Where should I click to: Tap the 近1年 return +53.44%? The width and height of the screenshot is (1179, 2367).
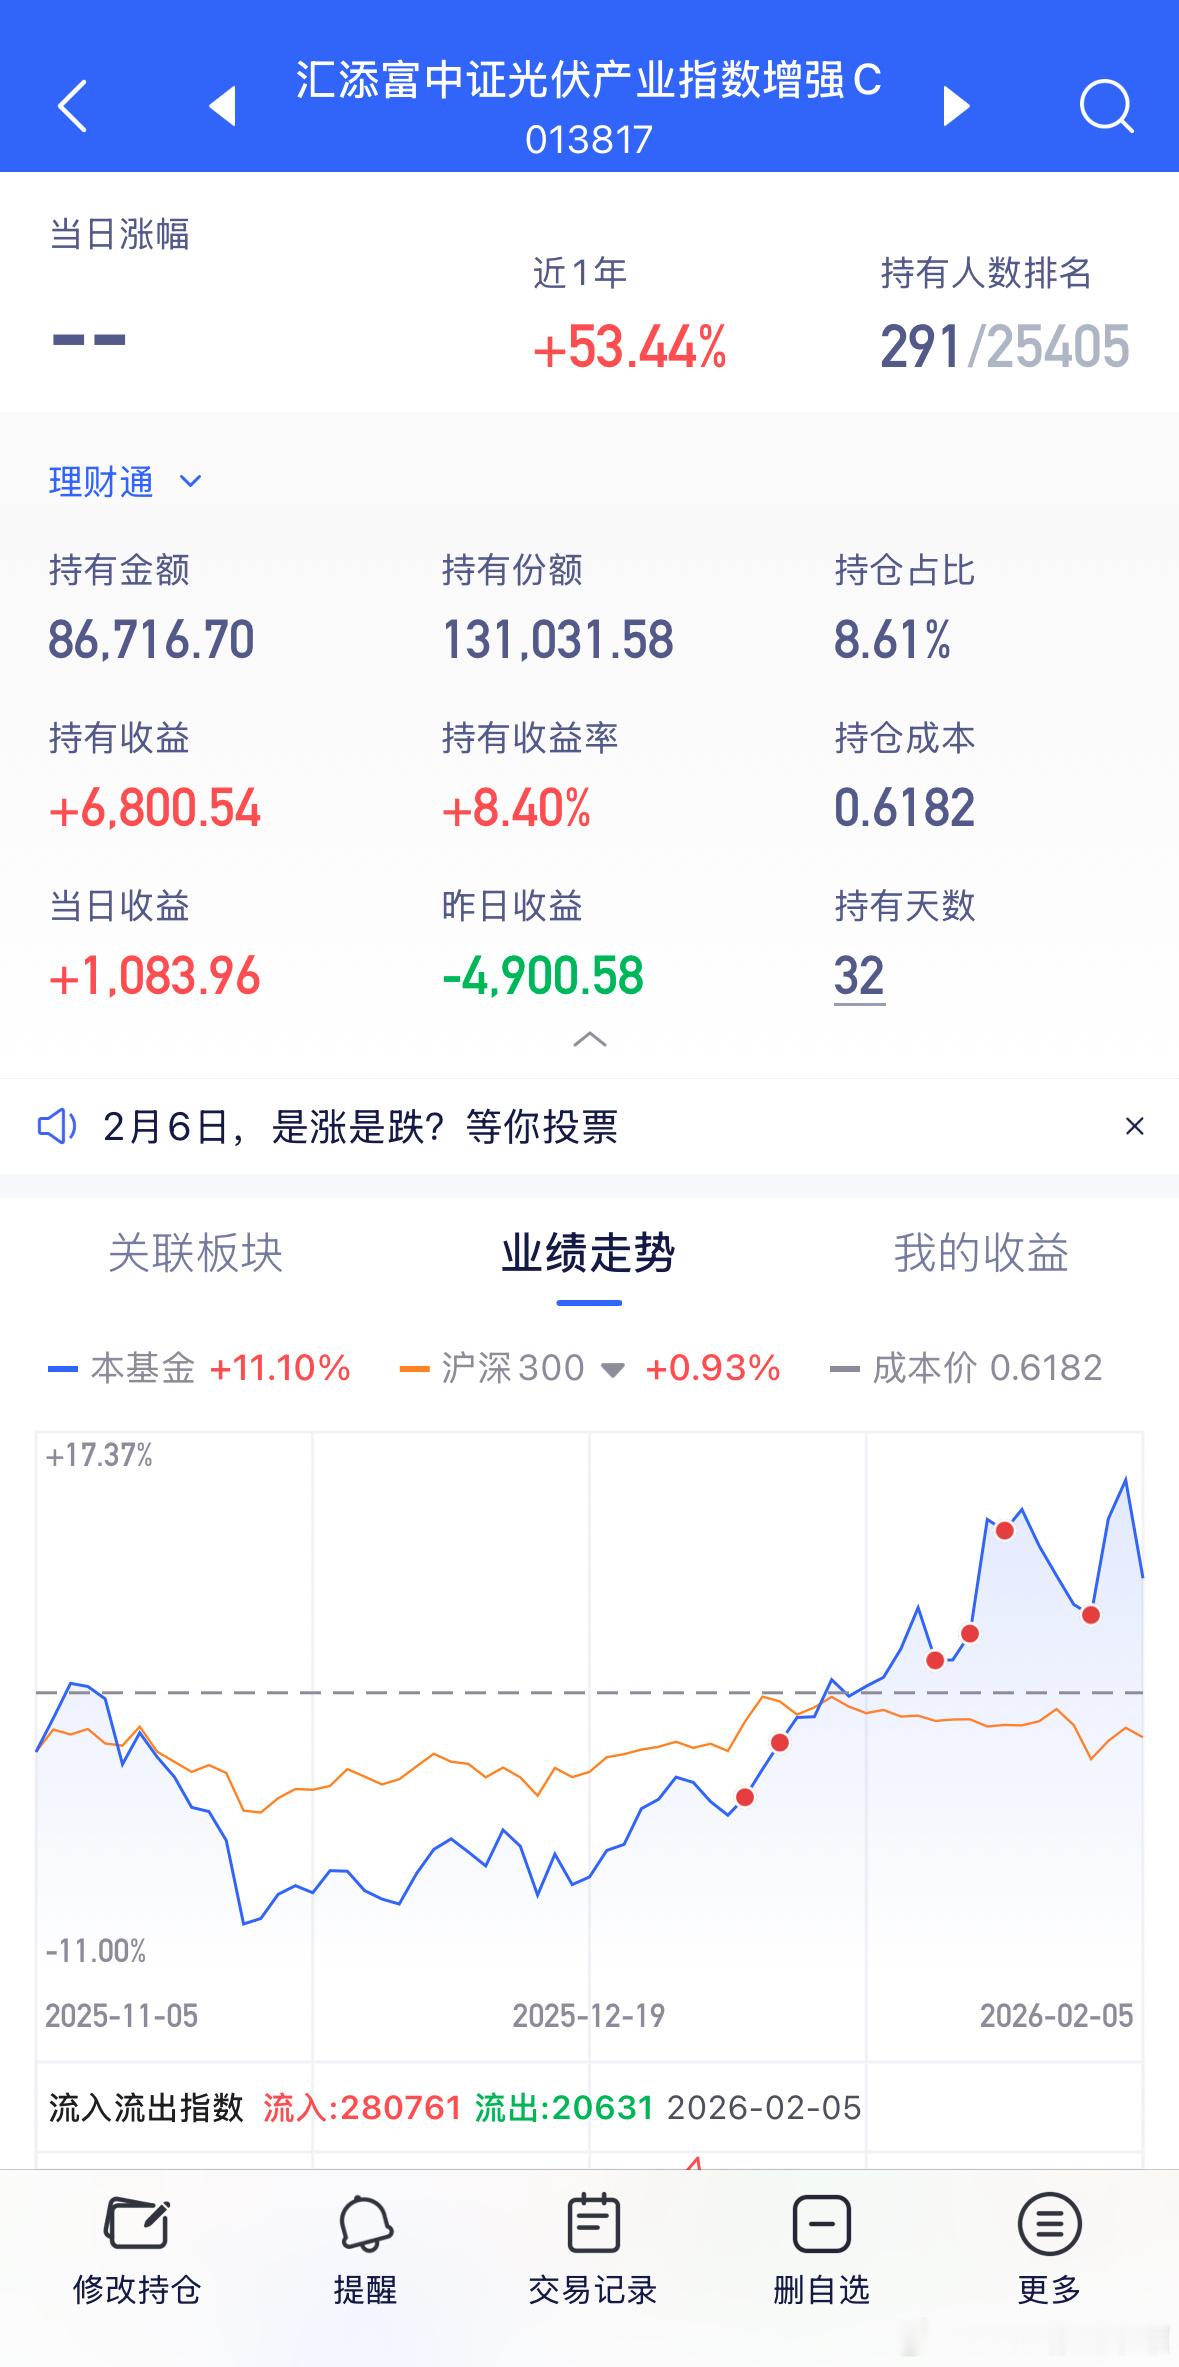tap(630, 348)
